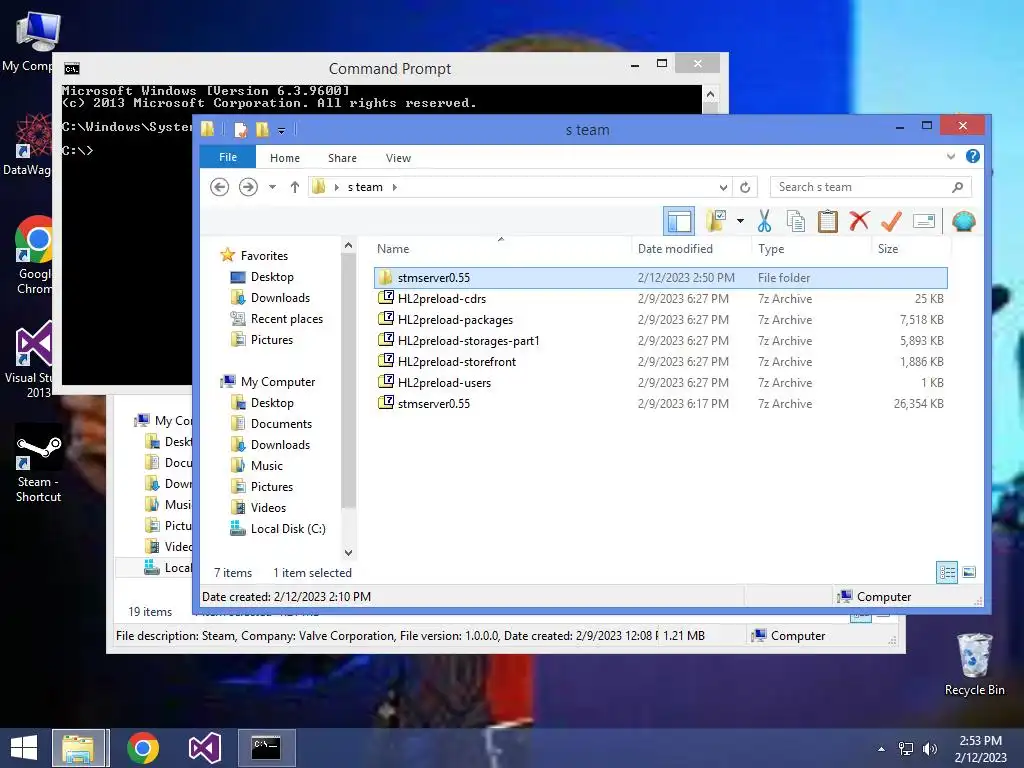Open the View ribbon tab
The image size is (1024, 768).
(x=398, y=158)
